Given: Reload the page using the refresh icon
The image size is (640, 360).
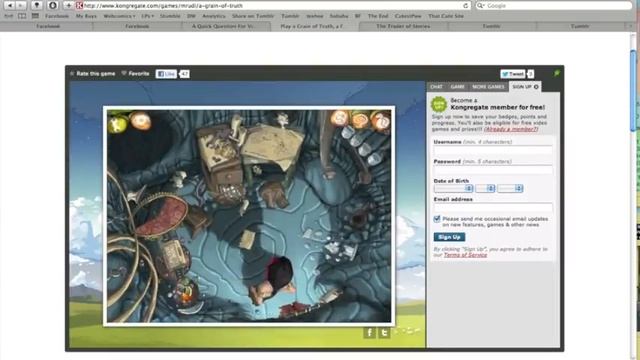Looking at the screenshot, I should pyautogui.click(x=465, y=6).
